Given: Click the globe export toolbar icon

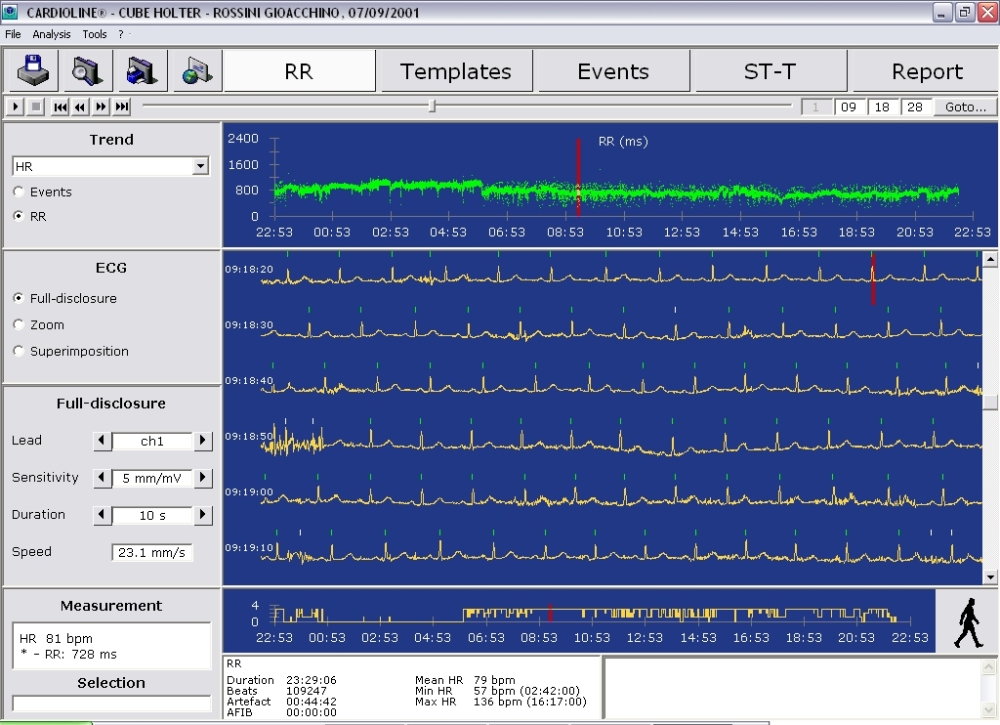Looking at the screenshot, I should pyautogui.click(x=195, y=71).
